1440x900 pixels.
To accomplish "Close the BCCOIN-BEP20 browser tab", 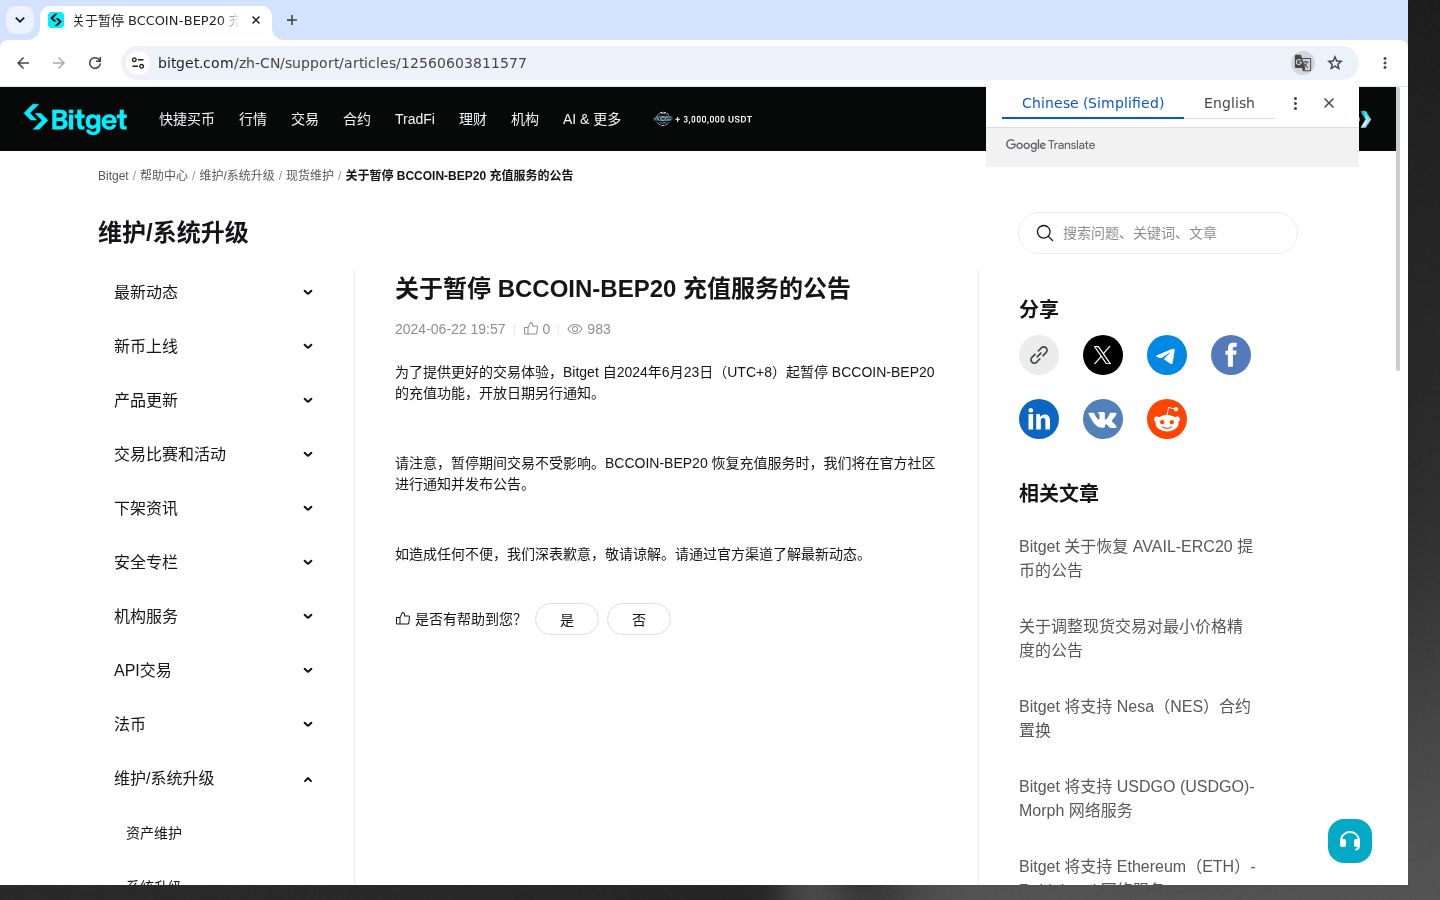I will (x=256, y=20).
